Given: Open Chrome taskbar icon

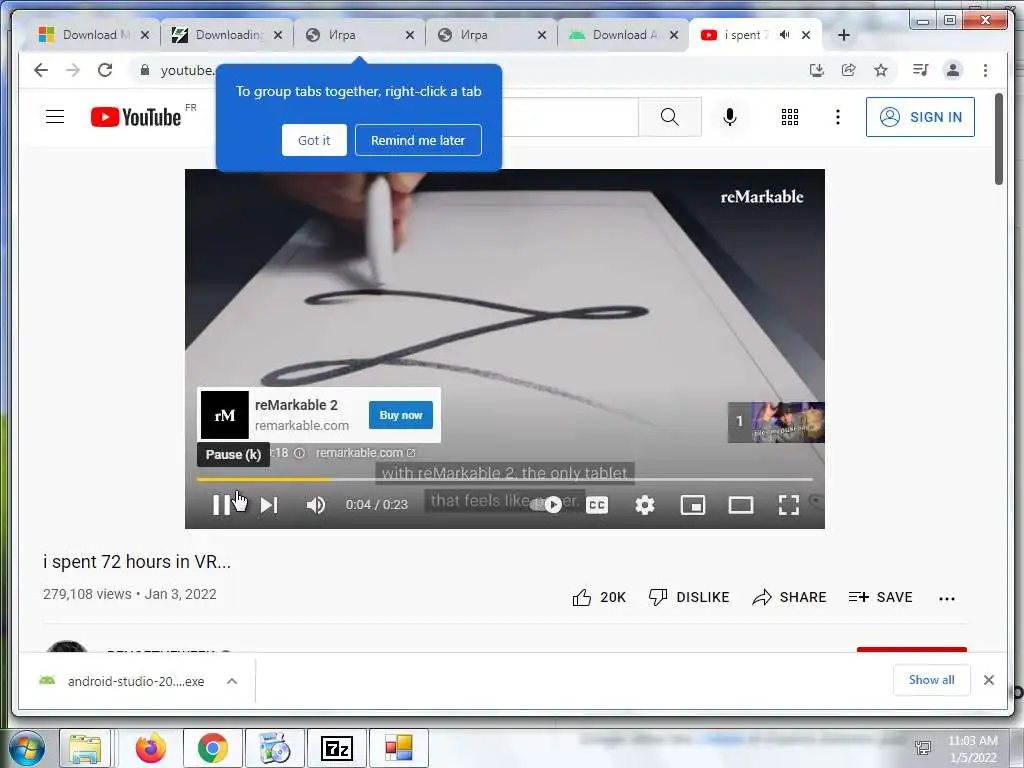Looking at the screenshot, I should (x=212, y=748).
